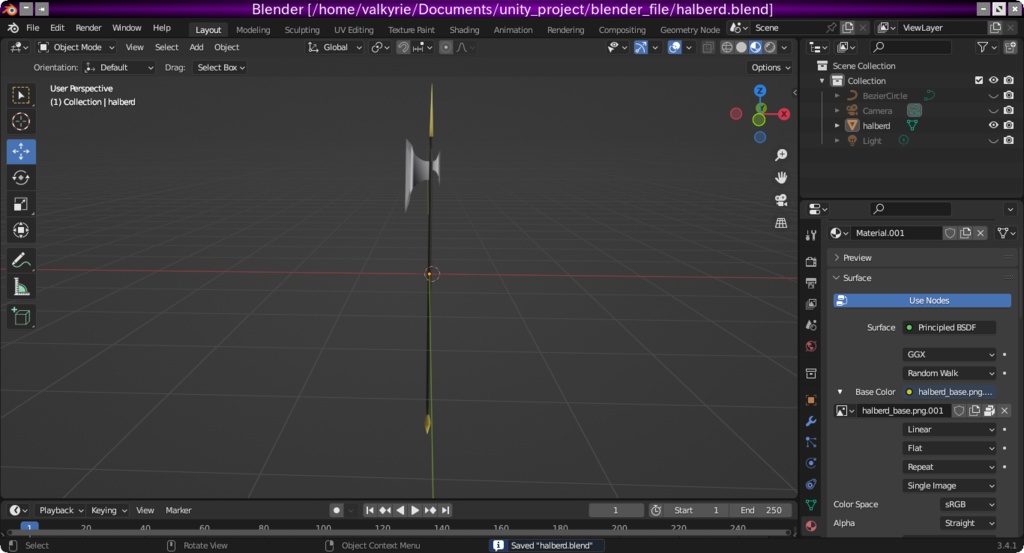The width and height of the screenshot is (1024, 553).
Task: Open the File menu
Action: tap(33, 28)
